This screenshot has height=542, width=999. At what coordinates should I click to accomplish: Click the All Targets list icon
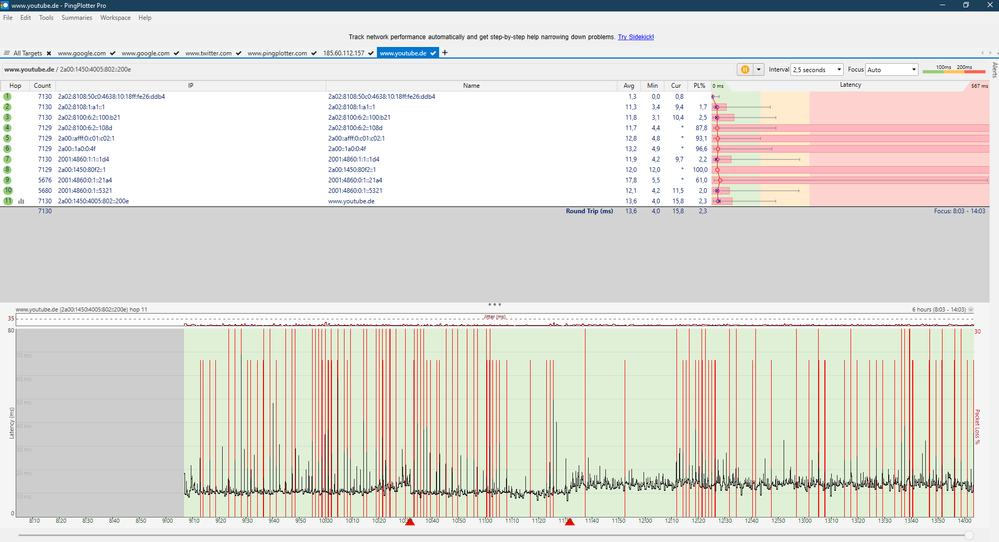tap(7, 53)
